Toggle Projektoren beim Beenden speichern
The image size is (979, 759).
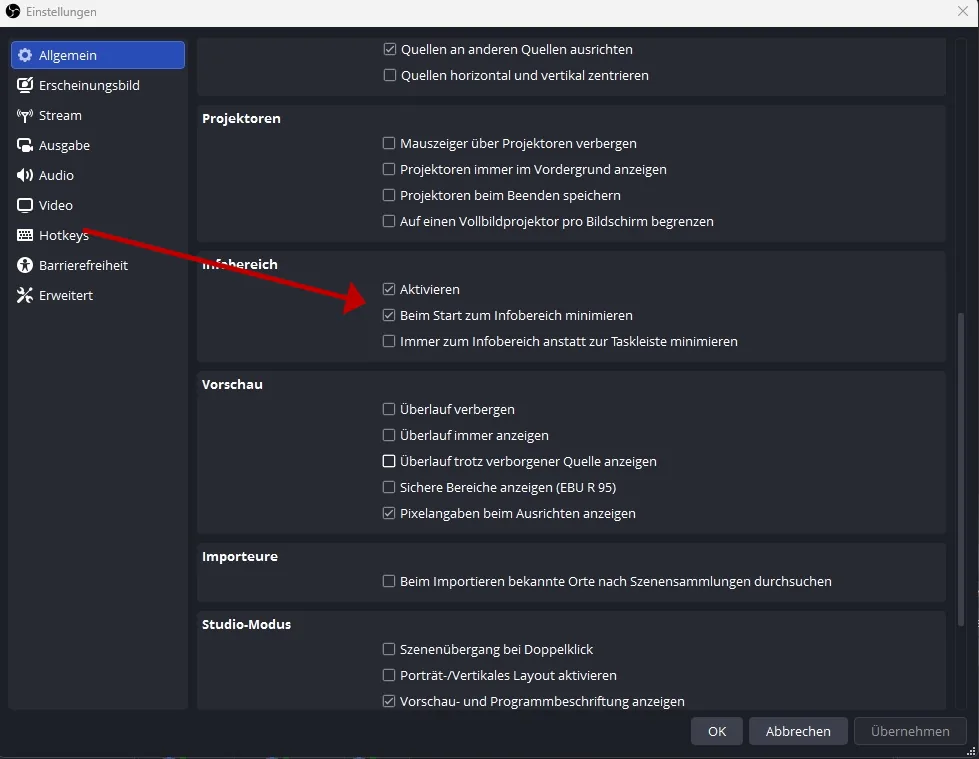pyautogui.click(x=388, y=195)
